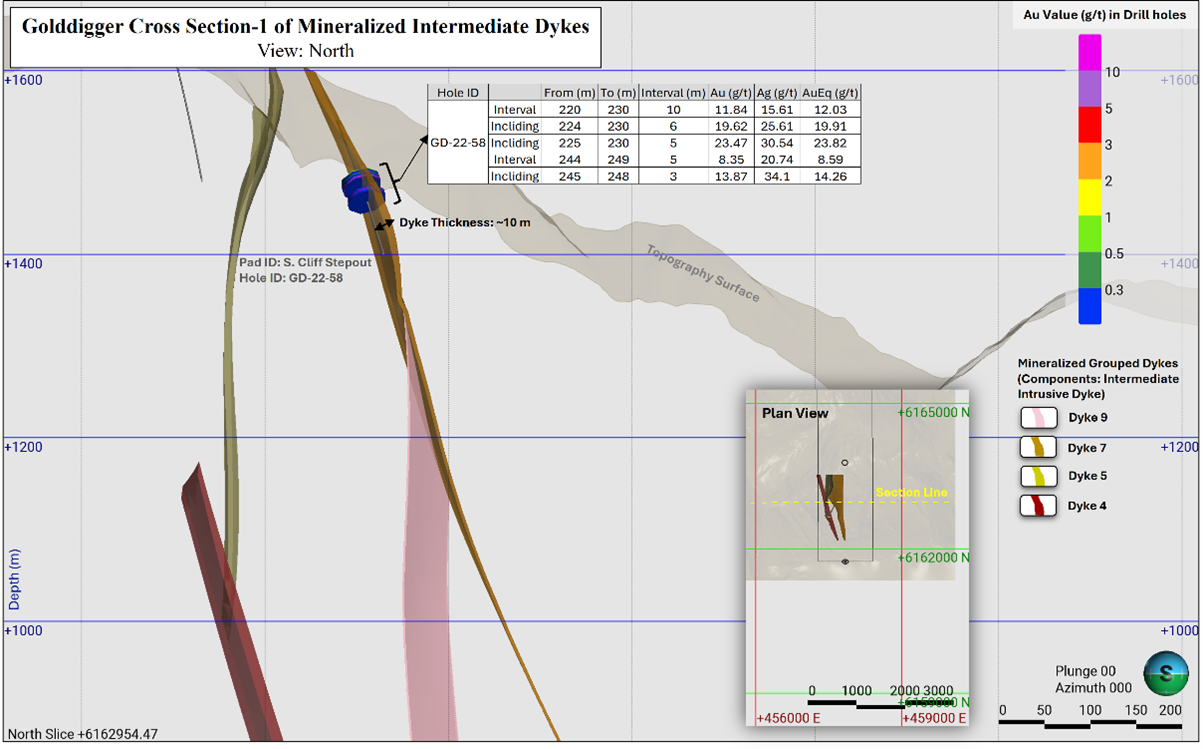Click the 'North Slice +6162954.47' text

(83, 733)
